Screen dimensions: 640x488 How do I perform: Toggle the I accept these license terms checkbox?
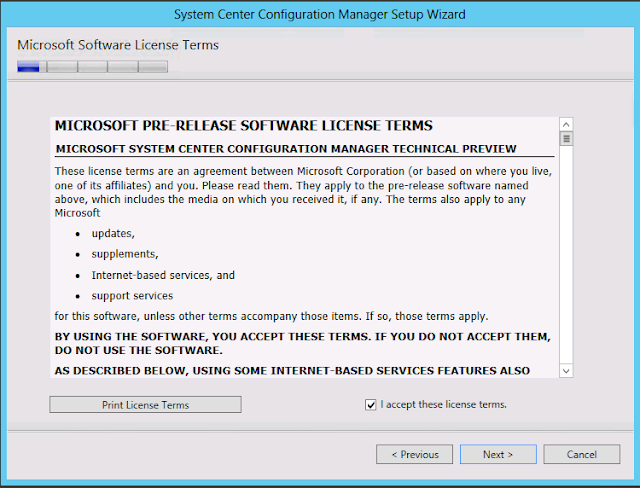pyautogui.click(x=371, y=405)
